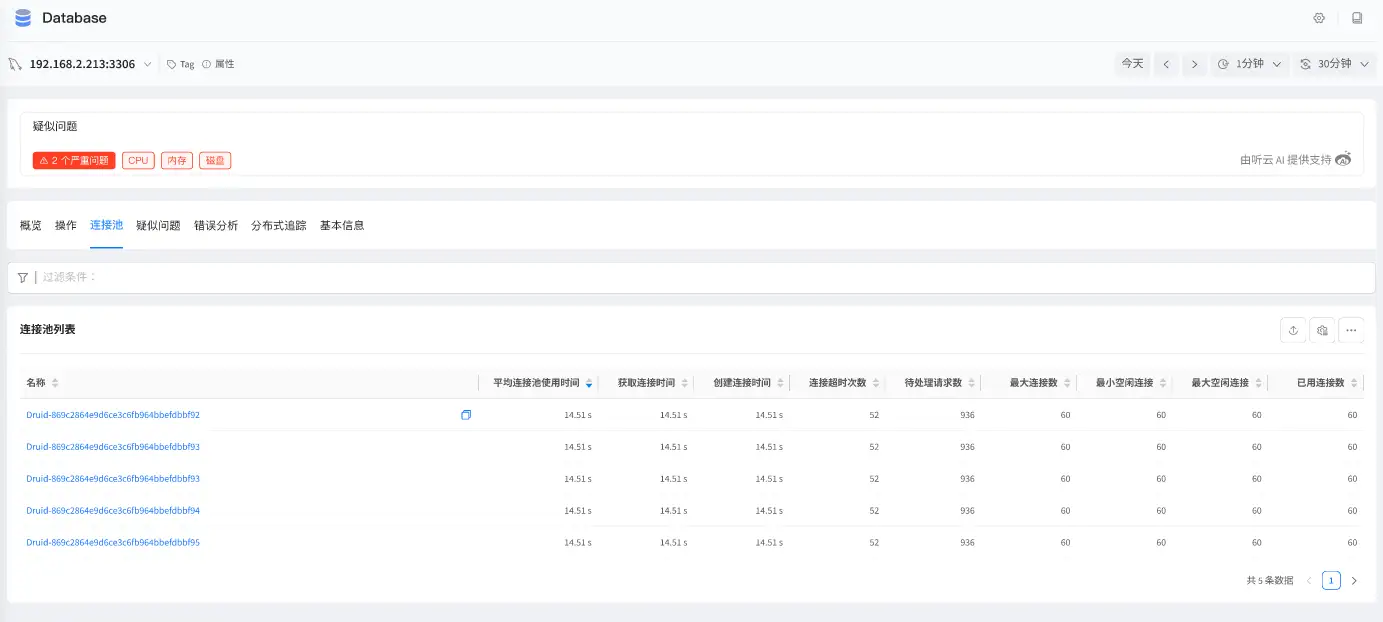Toggle sorting on 连接超时次数 column

point(877,382)
